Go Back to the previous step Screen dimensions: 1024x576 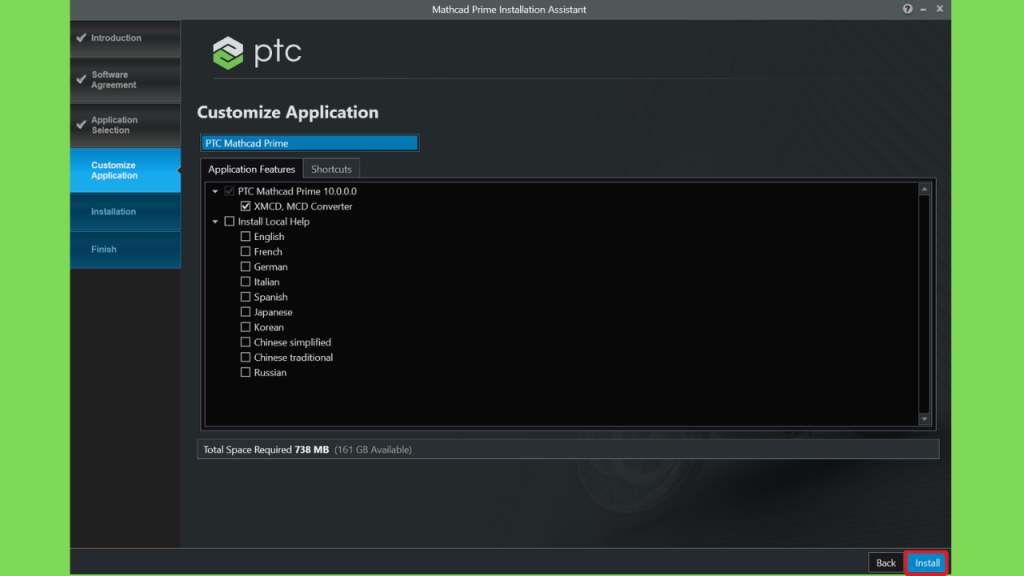tap(886, 563)
